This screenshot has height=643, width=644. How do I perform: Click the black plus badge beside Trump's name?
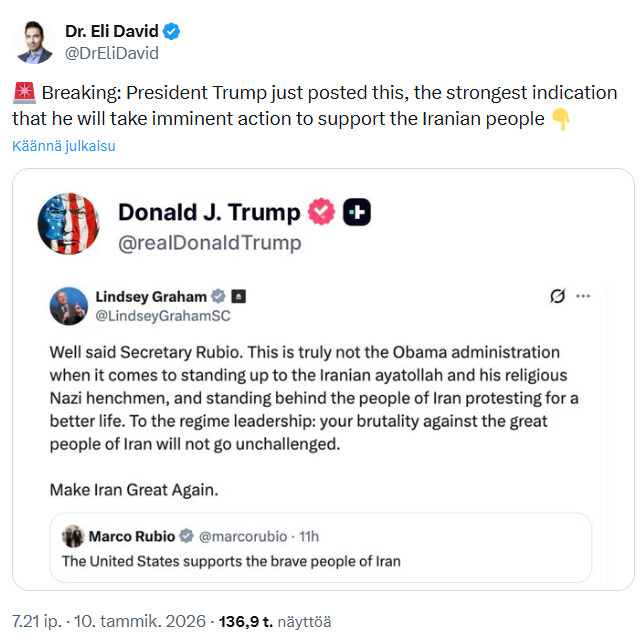tap(357, 212)
